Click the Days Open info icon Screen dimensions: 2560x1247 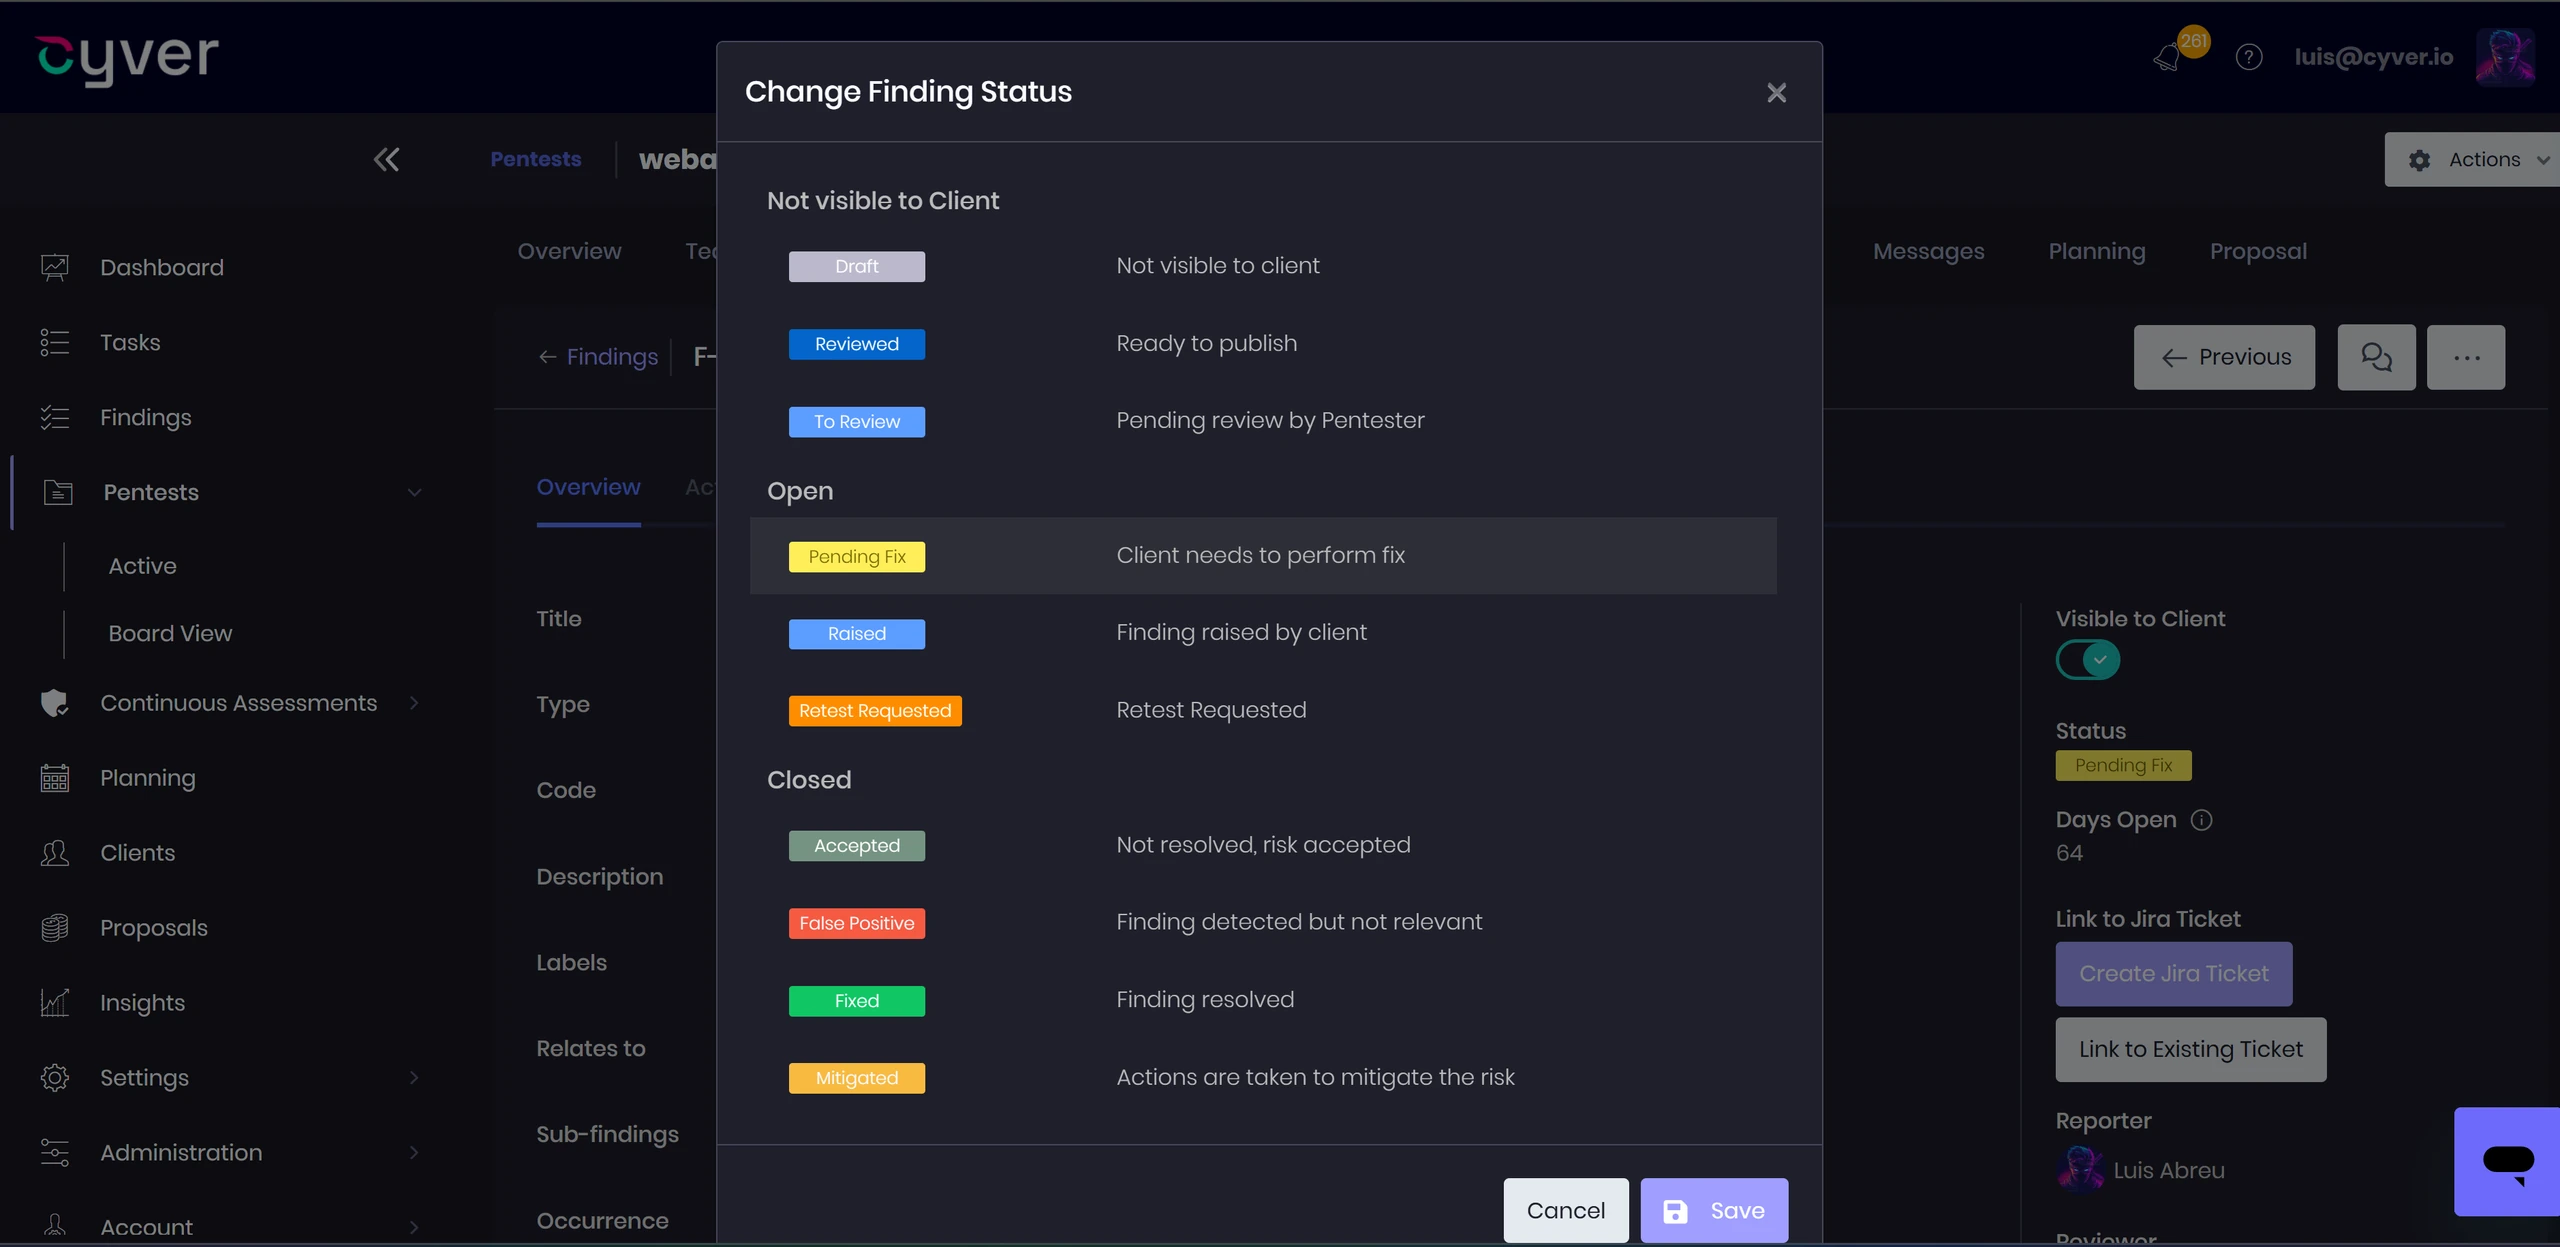click(2201, 820)
